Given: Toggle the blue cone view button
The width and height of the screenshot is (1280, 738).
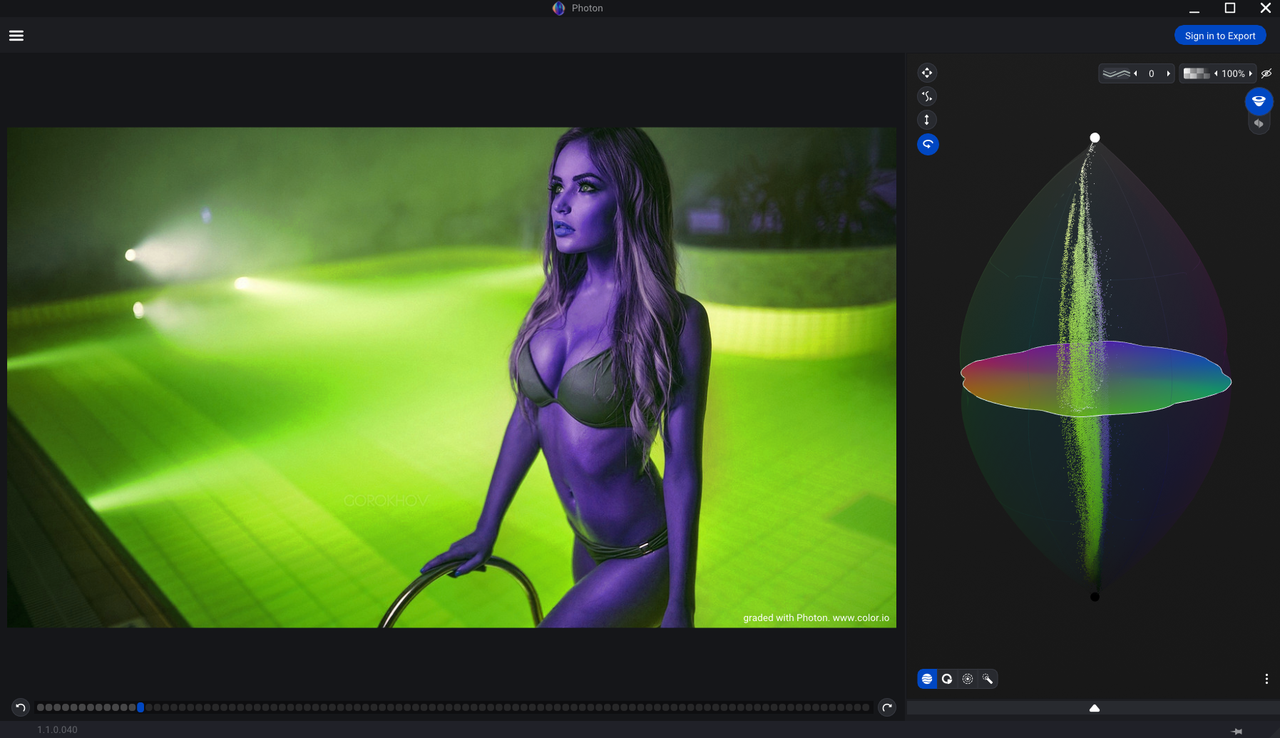Looking at the screenshot, I should tap(1258, 101).
